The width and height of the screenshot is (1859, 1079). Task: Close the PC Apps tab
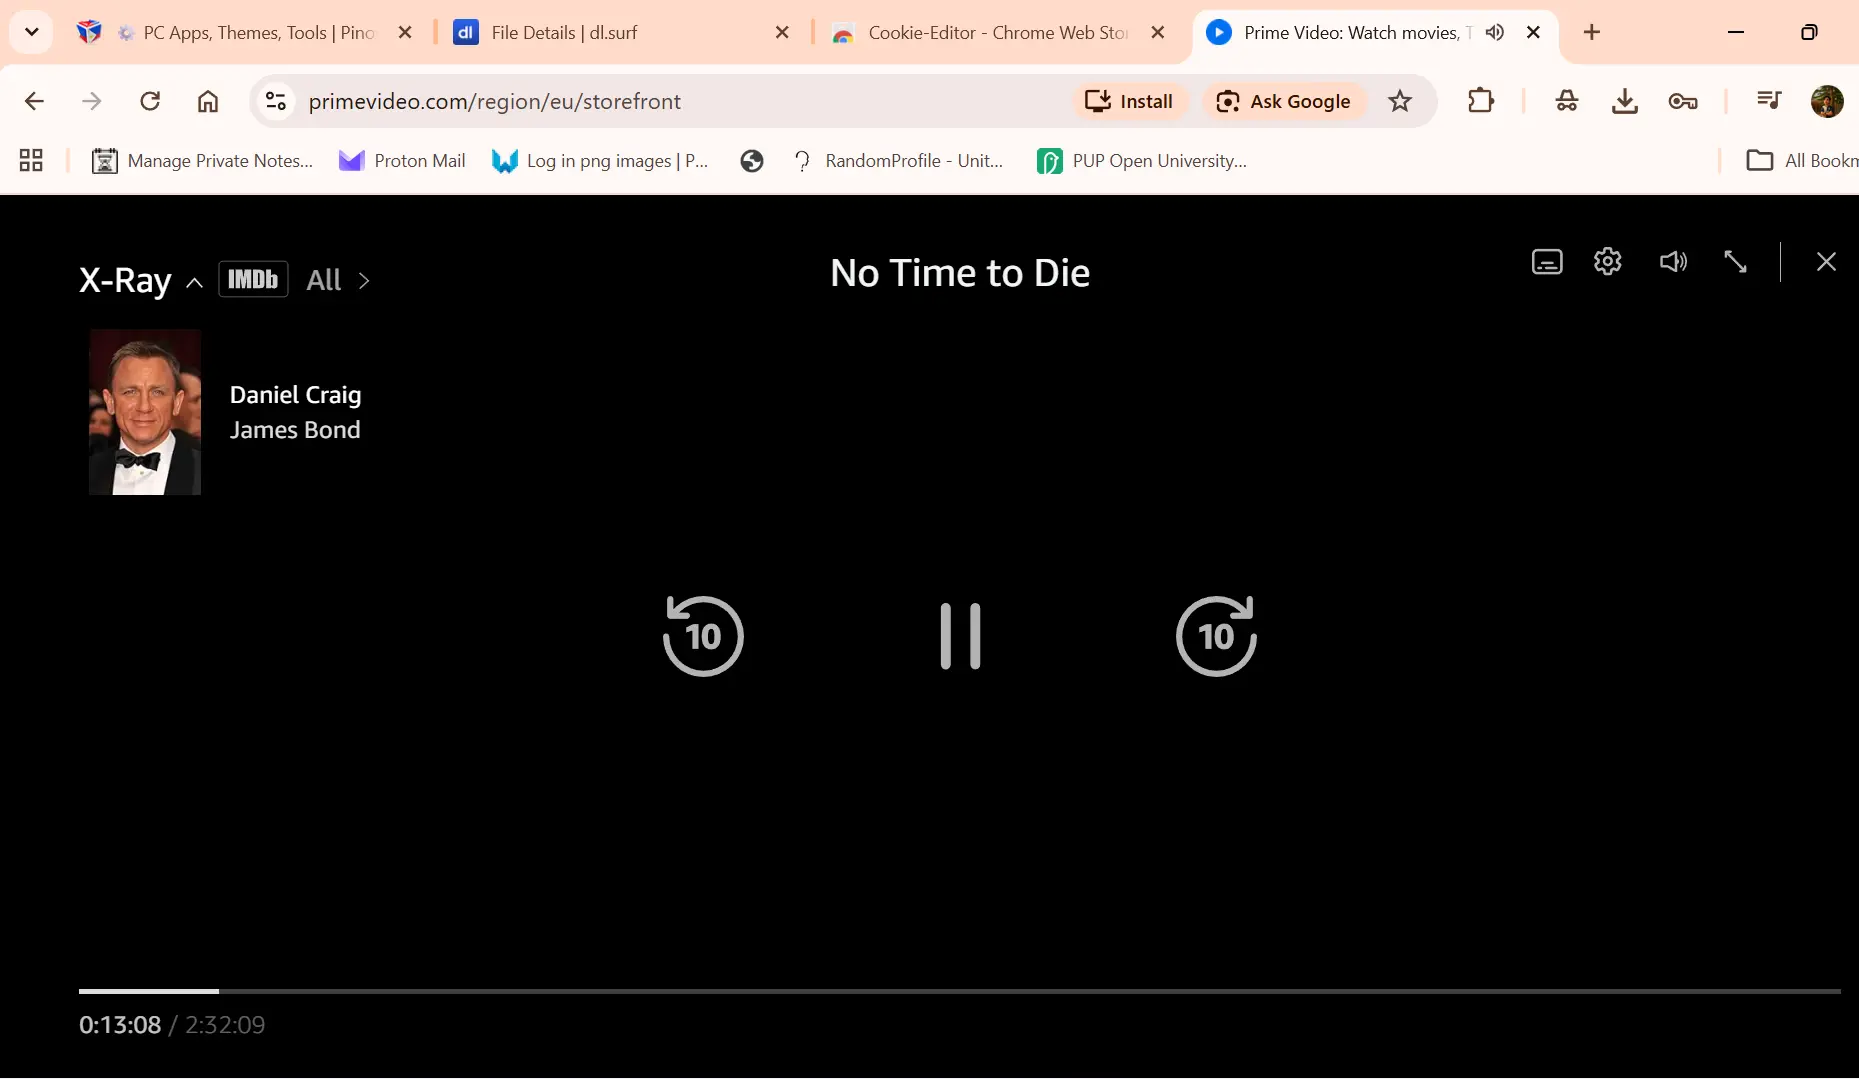tap(405, 33)
